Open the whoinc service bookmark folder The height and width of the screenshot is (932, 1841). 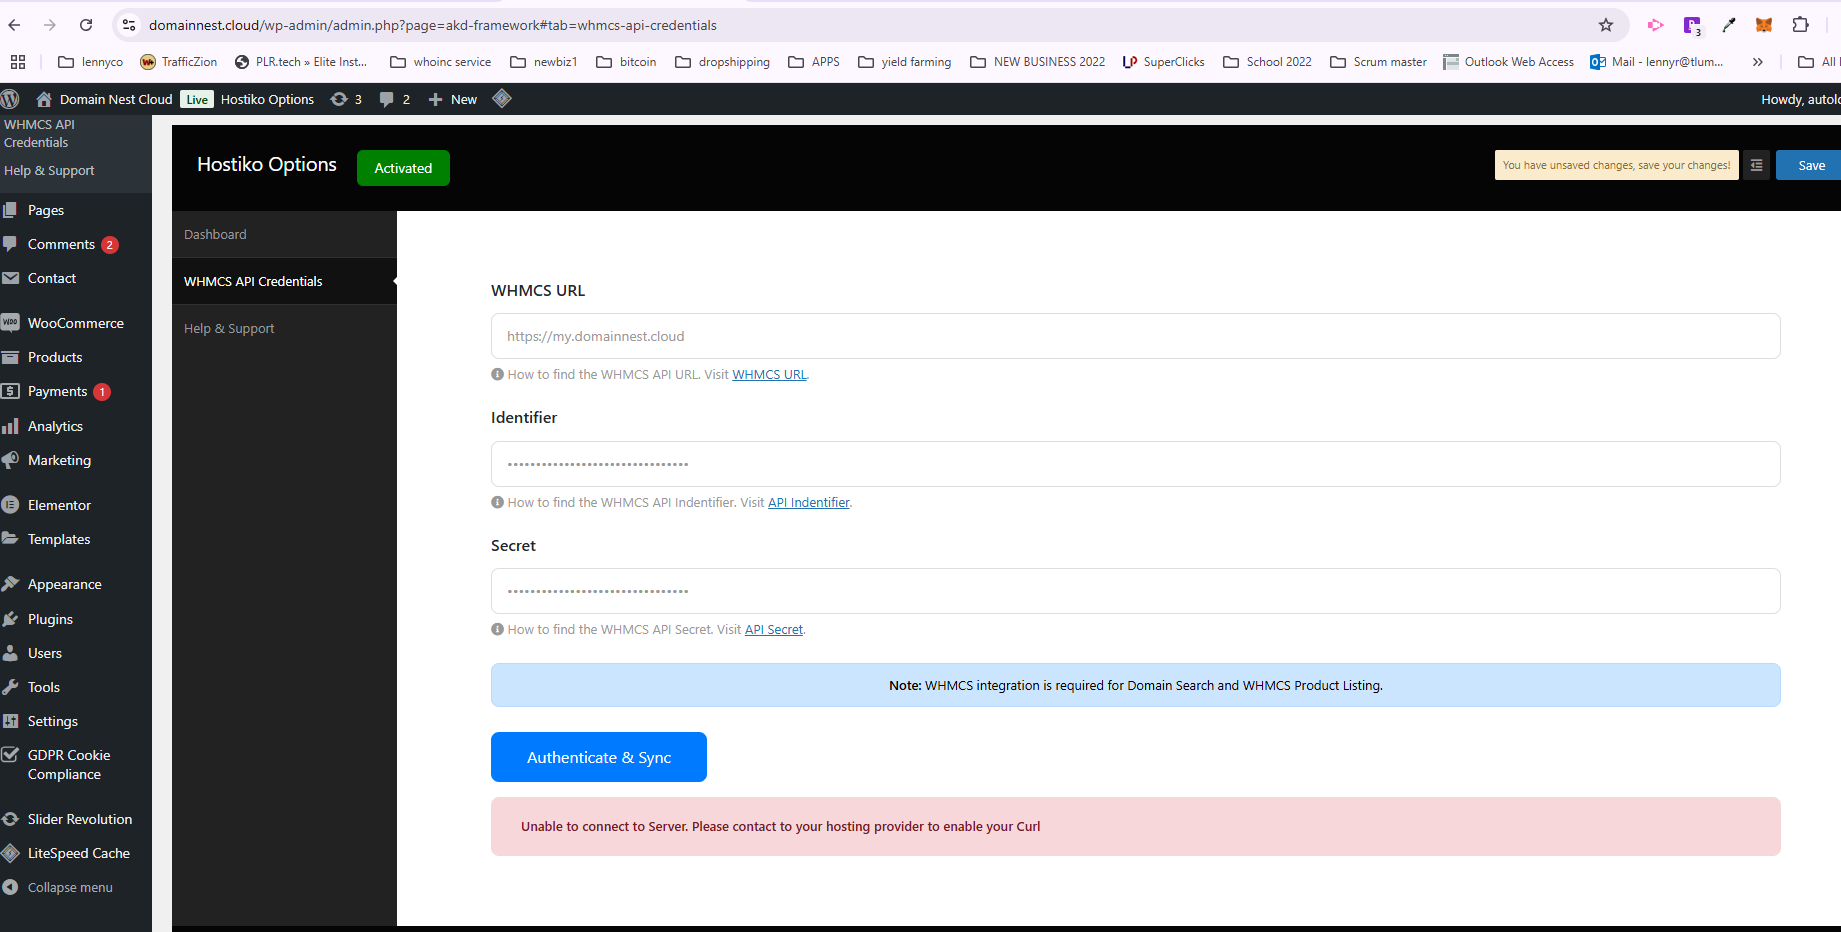441,62
